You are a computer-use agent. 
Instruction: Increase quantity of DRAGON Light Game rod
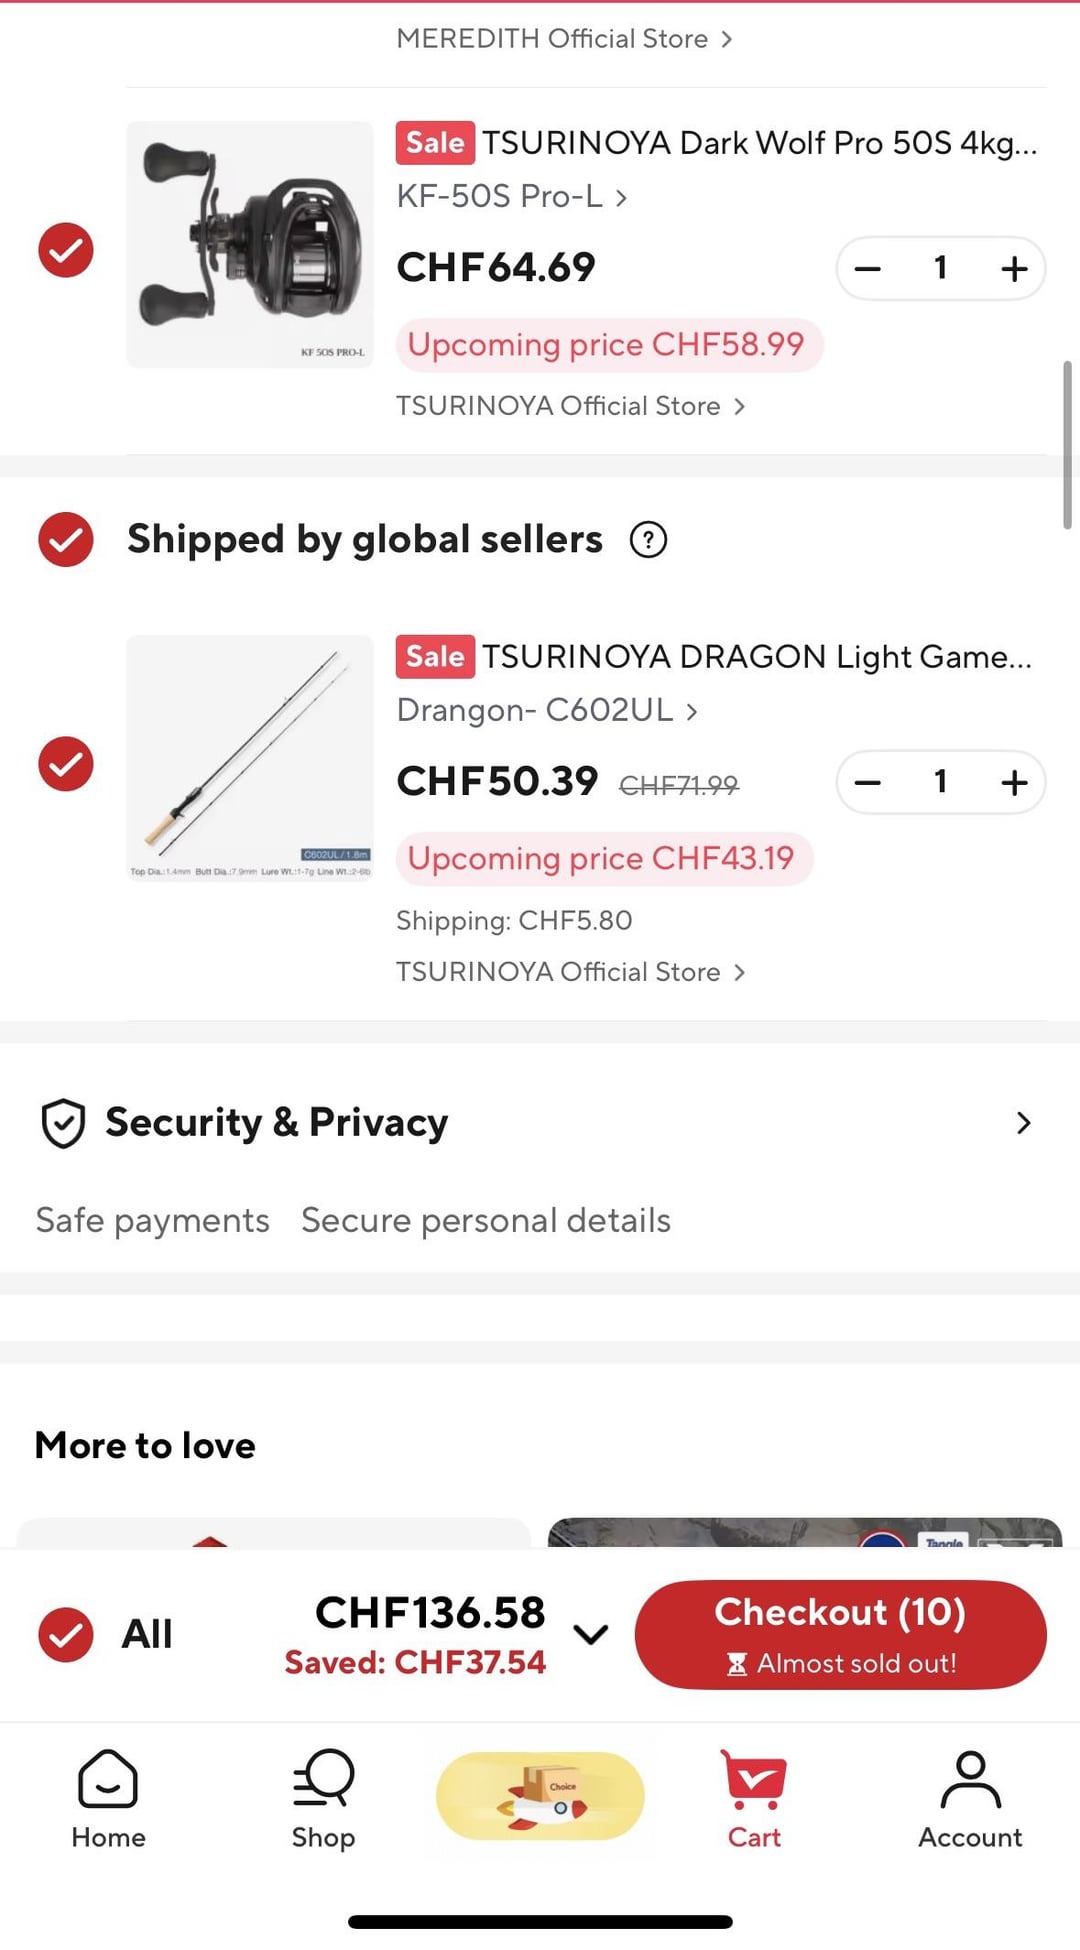click(1014, 782)
